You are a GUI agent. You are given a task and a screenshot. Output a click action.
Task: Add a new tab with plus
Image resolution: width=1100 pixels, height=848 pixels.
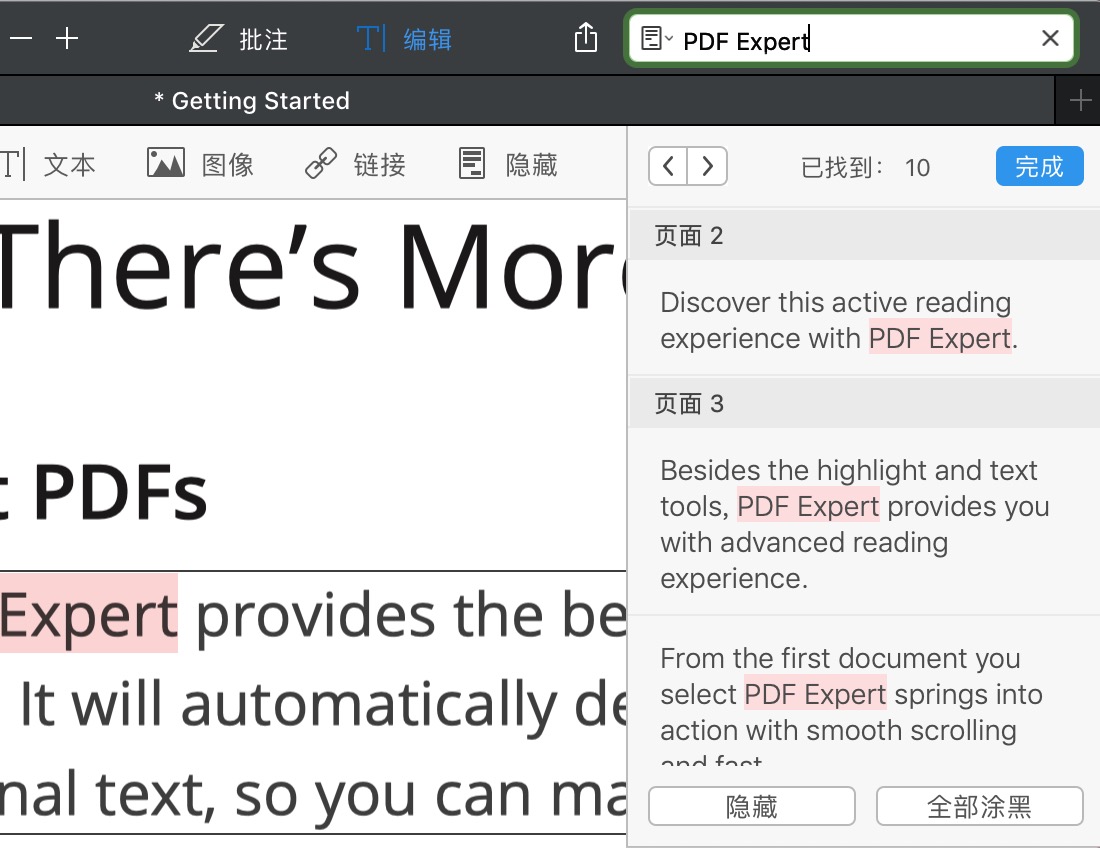click(1080, 100)
